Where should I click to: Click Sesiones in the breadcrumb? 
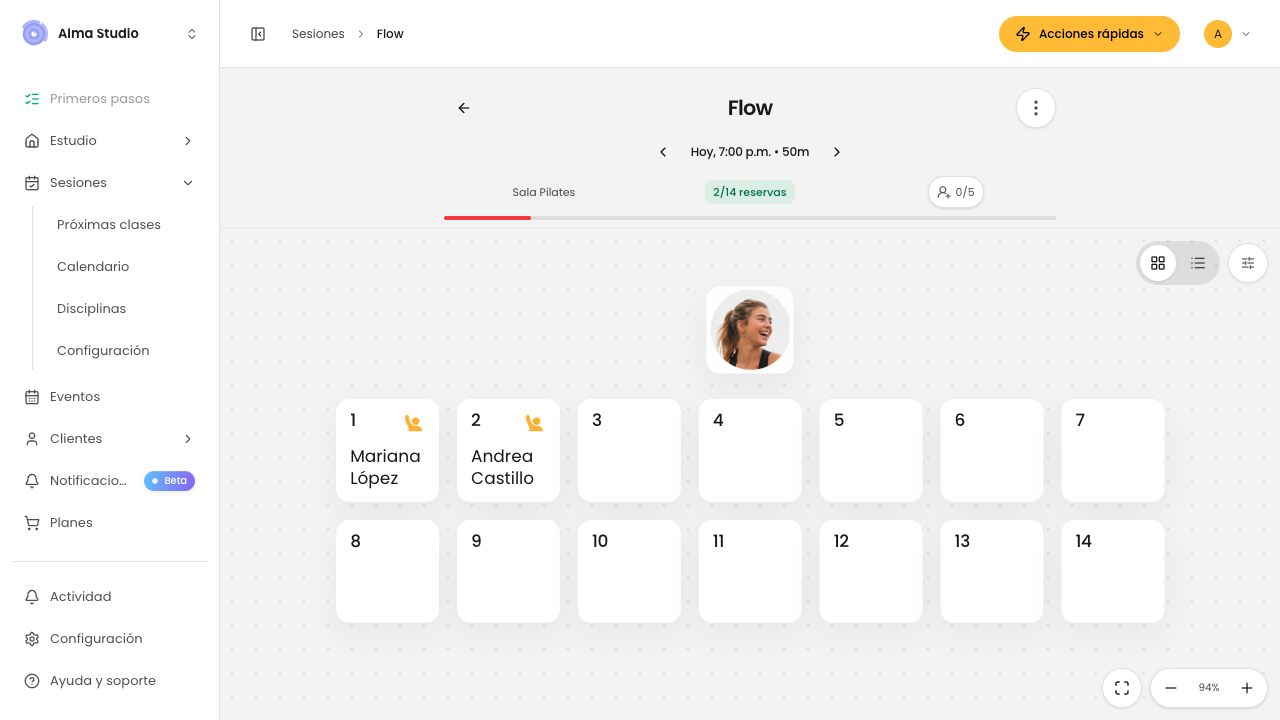tap(318, 34)
